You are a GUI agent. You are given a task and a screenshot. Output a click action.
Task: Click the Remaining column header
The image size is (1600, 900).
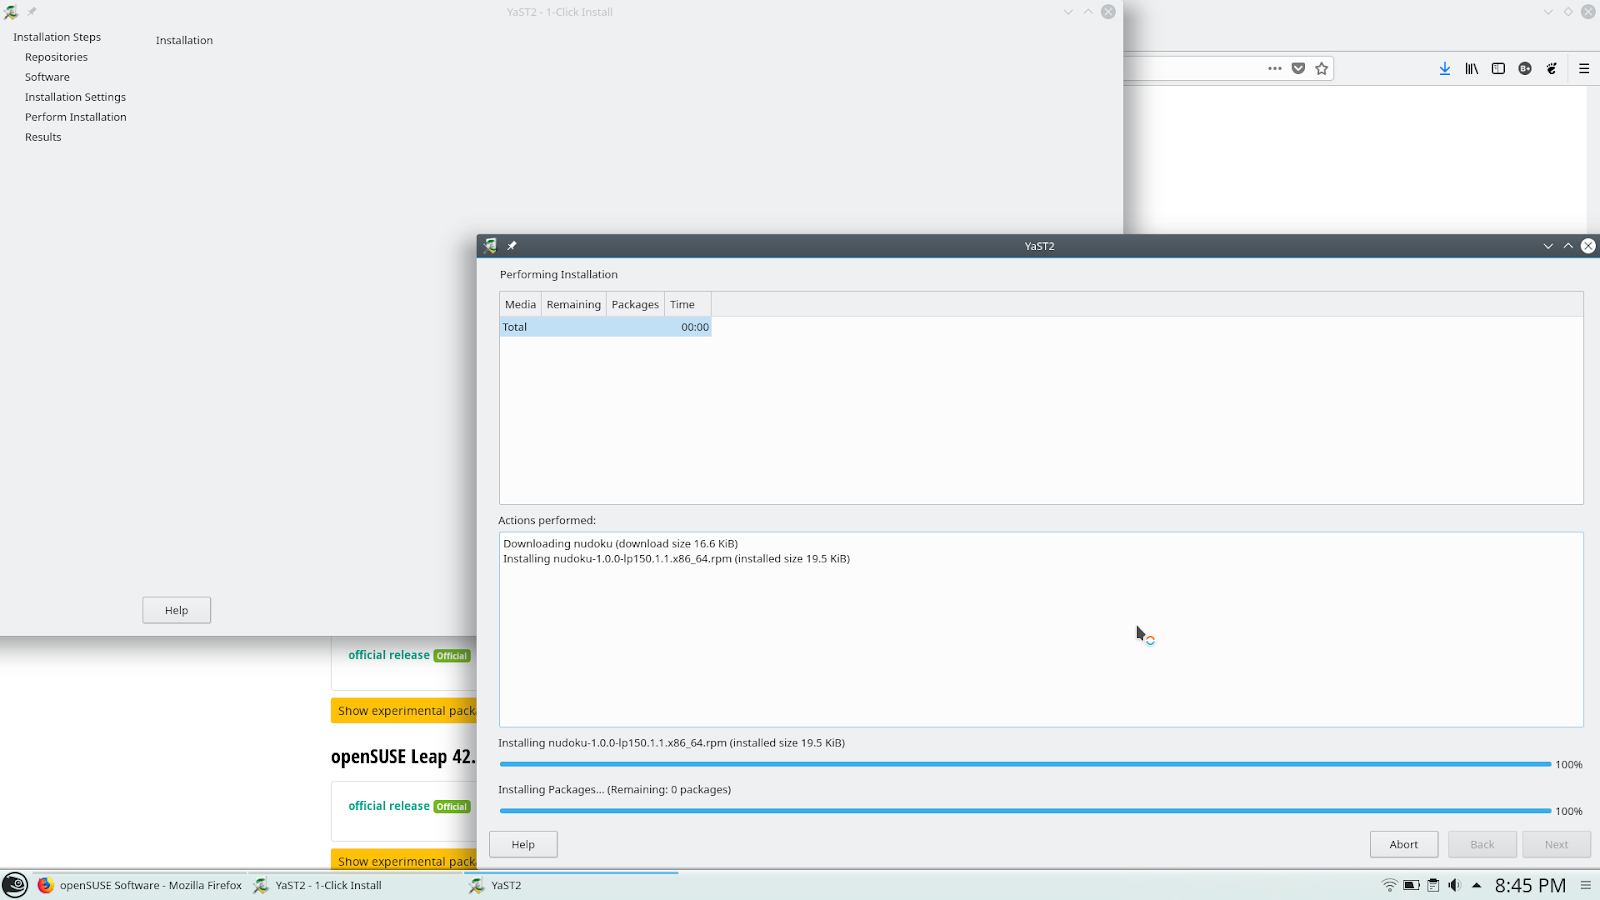(x=574, y=304)
